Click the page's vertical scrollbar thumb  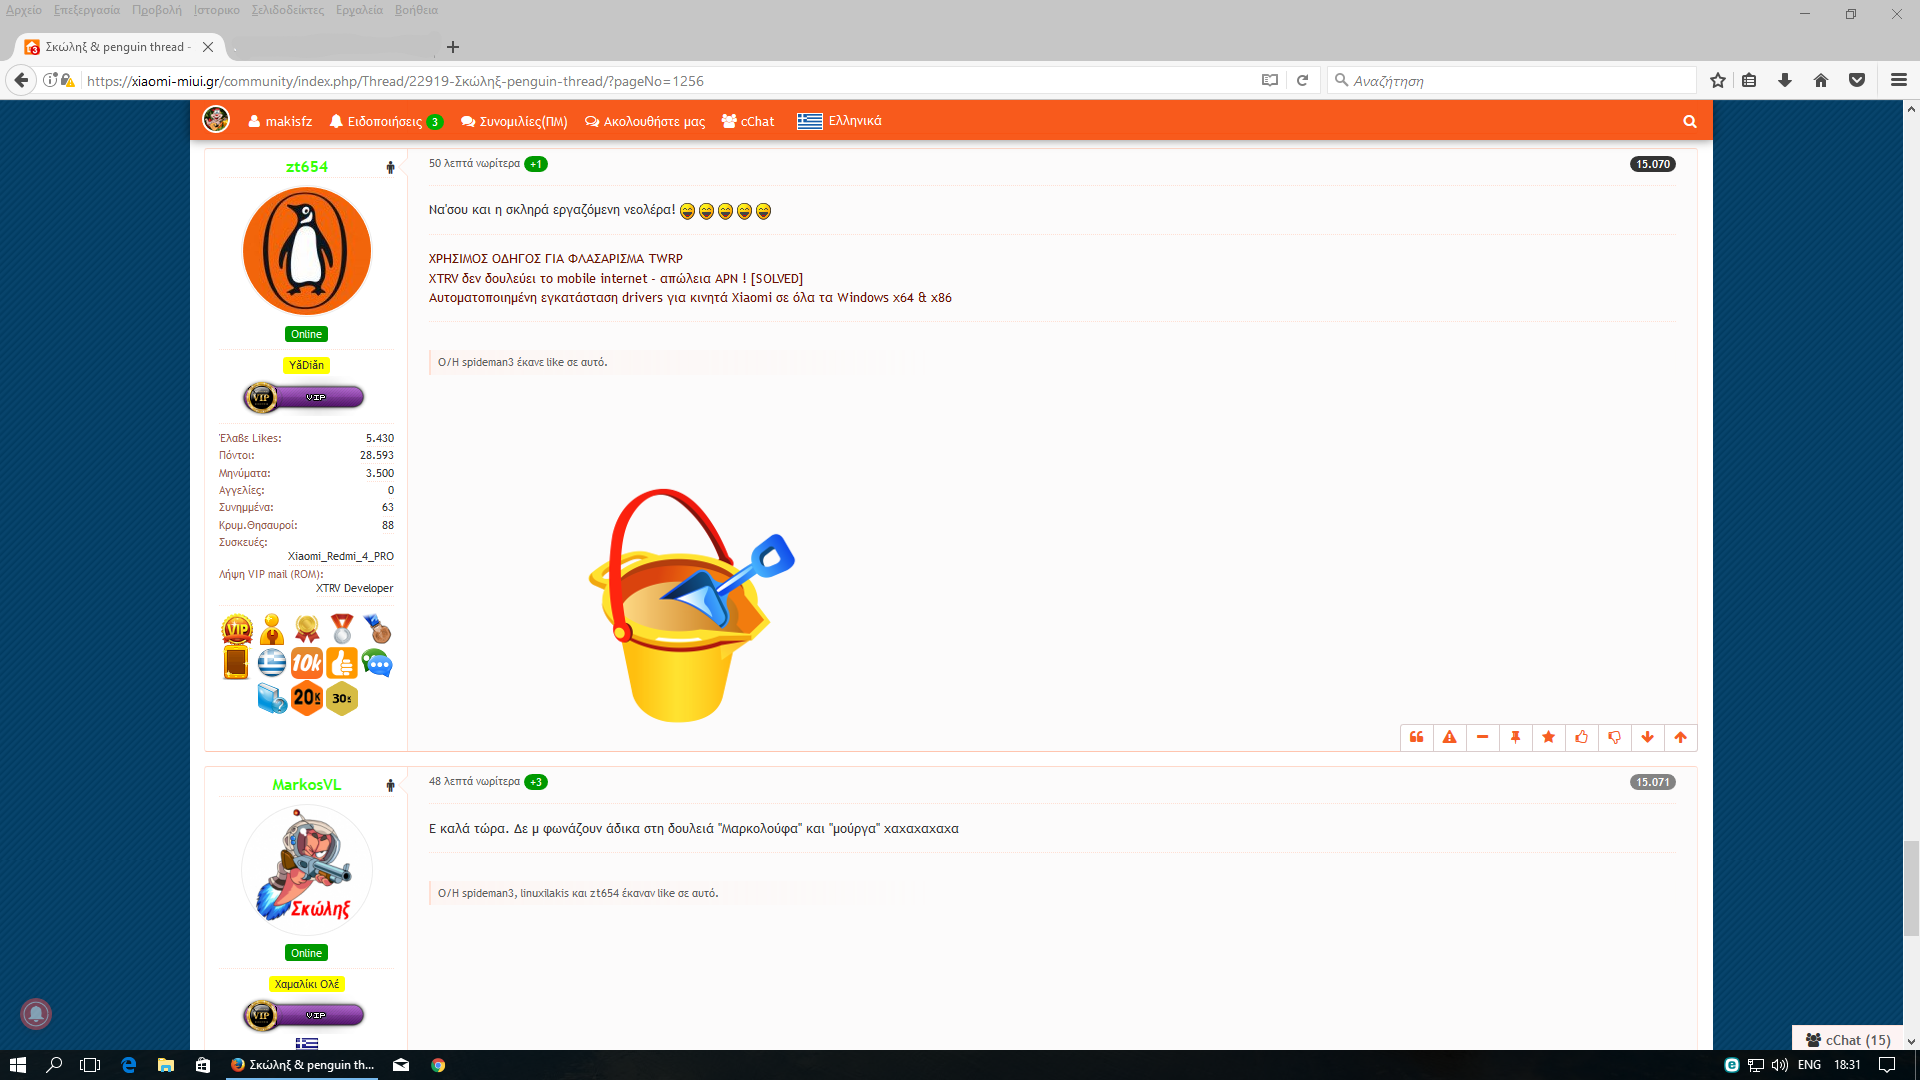(x=1911, y=888)
